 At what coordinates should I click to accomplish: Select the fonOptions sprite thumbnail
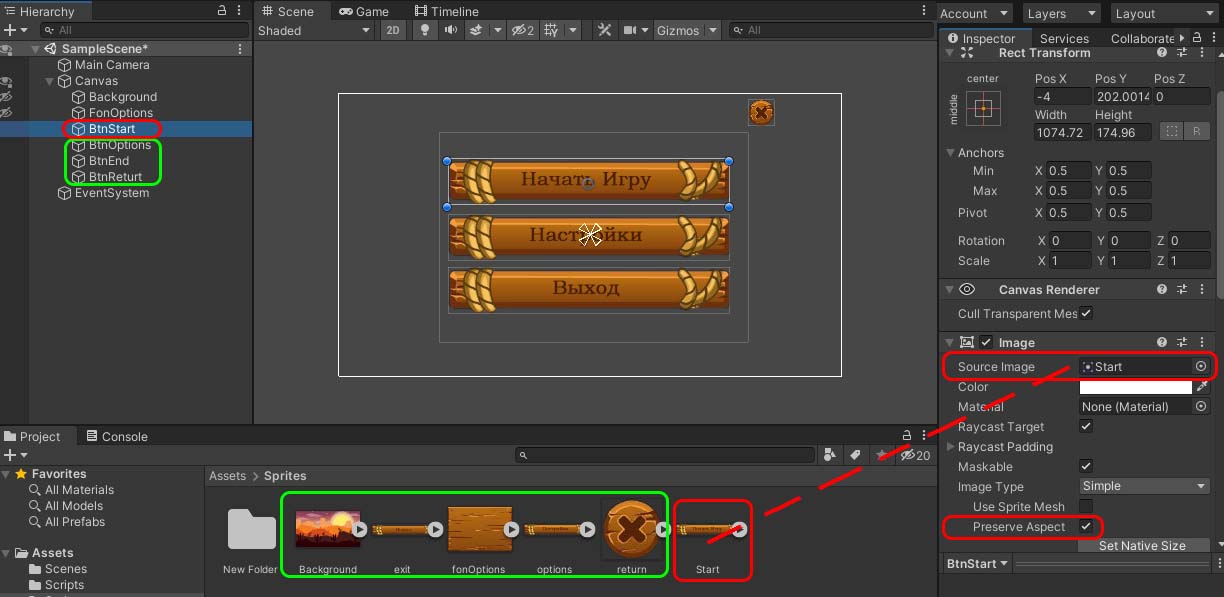[479, 529]
